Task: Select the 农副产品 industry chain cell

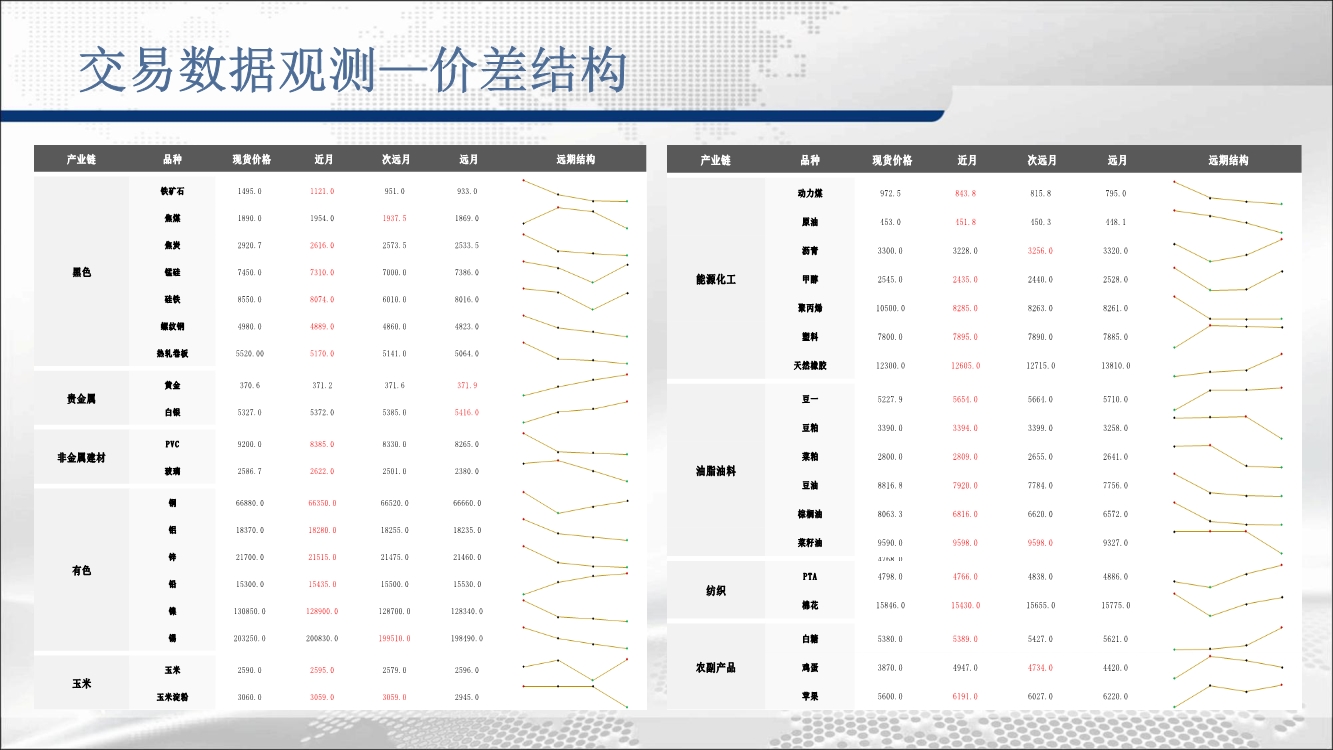Action: click(x=716, y=667)
